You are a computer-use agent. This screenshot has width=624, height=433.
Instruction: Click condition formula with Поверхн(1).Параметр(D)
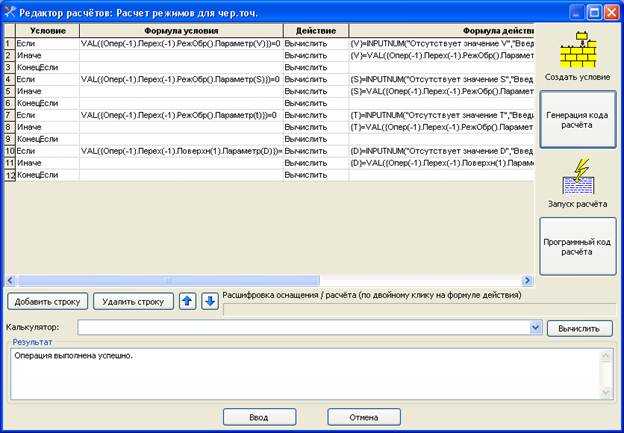(181, 151)
